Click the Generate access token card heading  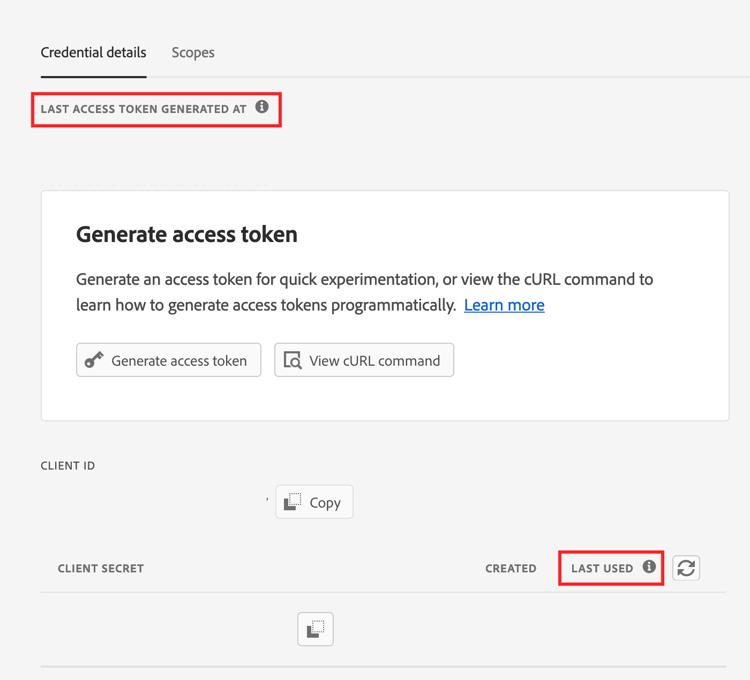pyautogui.click(x=187, y=235)
